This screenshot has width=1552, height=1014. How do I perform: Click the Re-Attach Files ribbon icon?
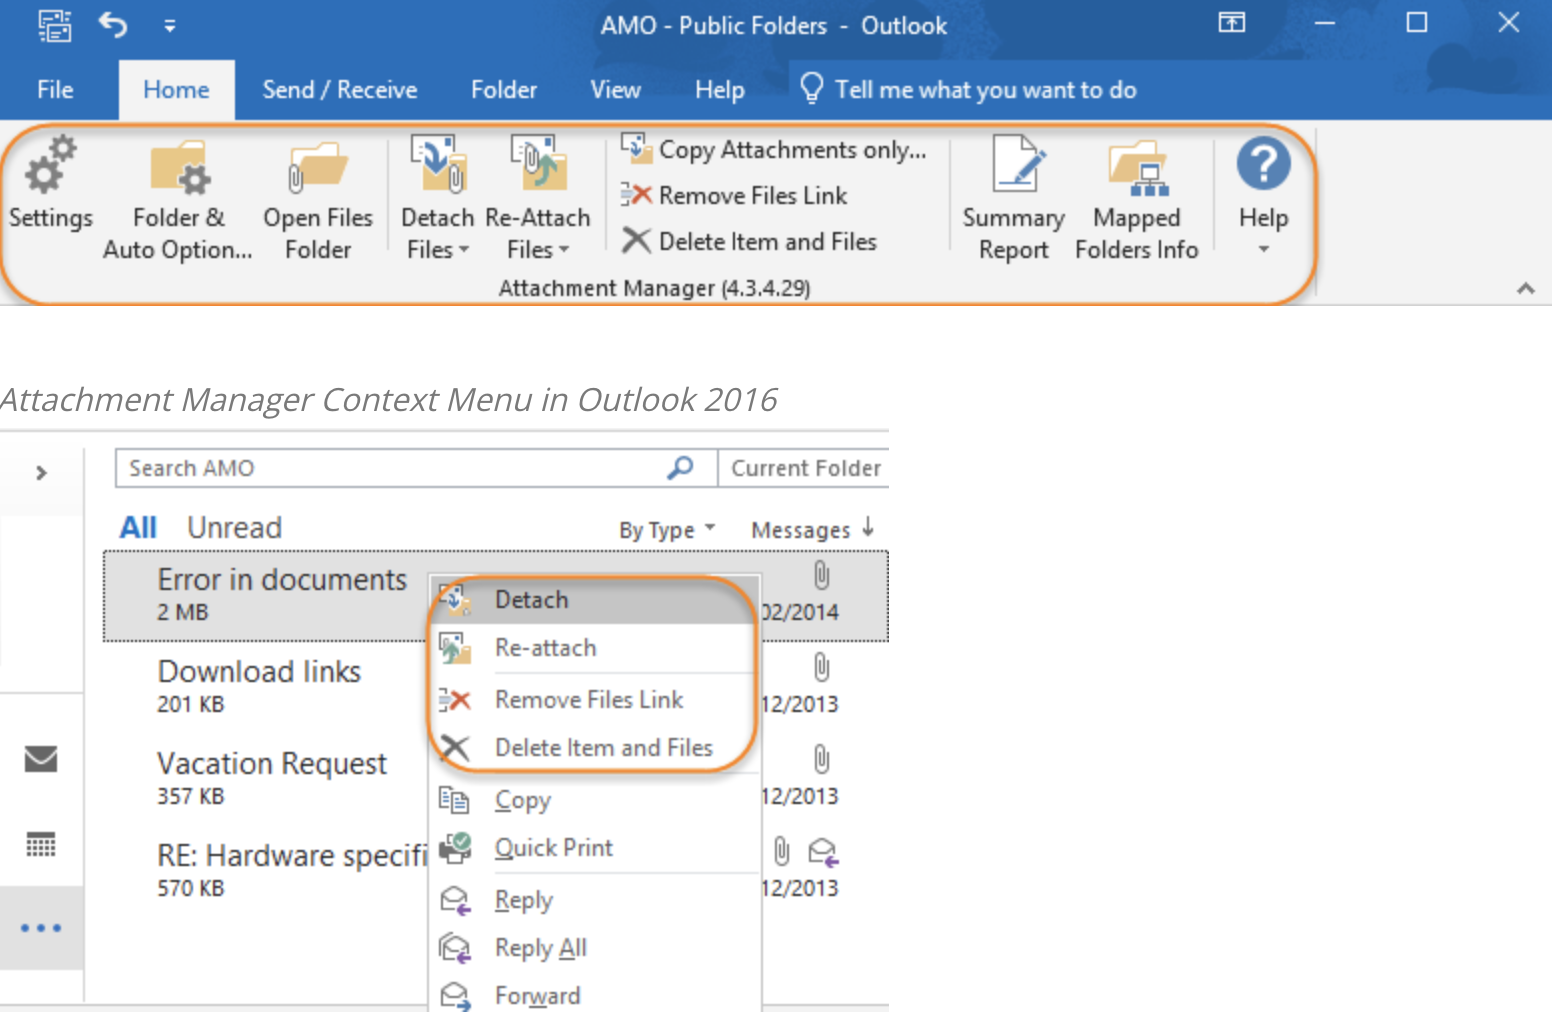[538, 164]
